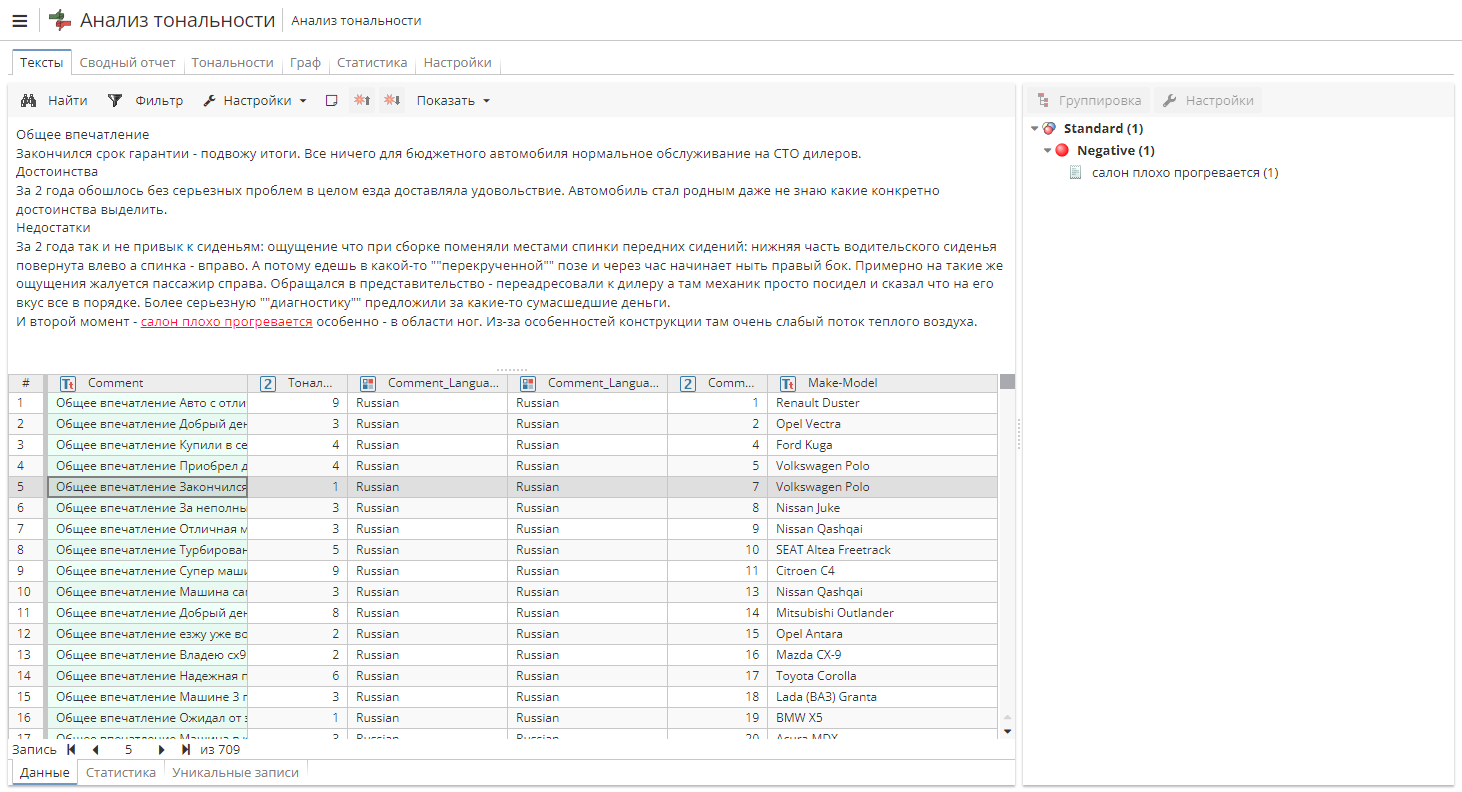Open the Настройки dropdown in texts toolbar
The height and width of the screenshot is (792, 1462).
(x=255, y=101)
